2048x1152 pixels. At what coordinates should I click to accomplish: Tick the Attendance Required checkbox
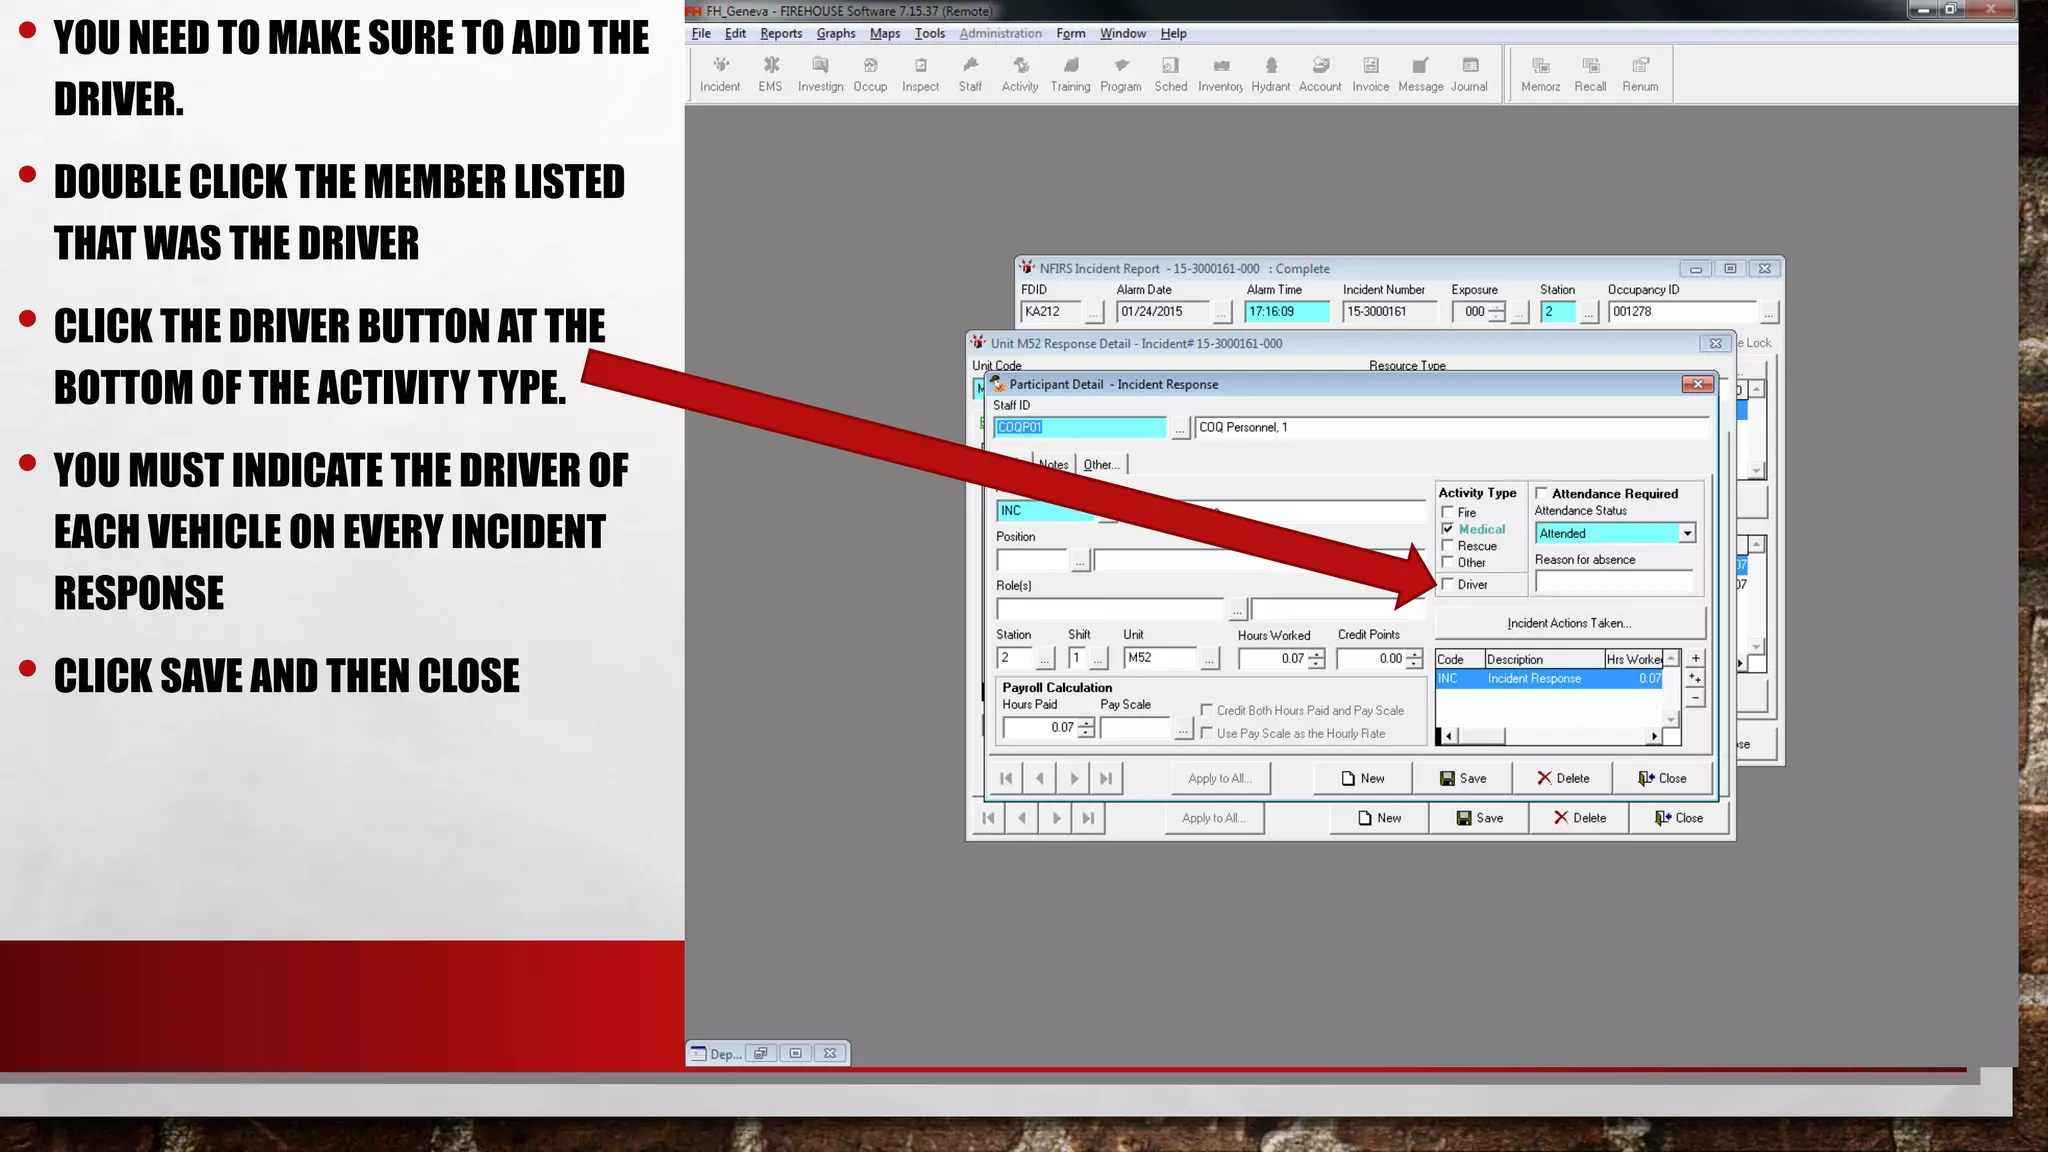point(1541,493)
